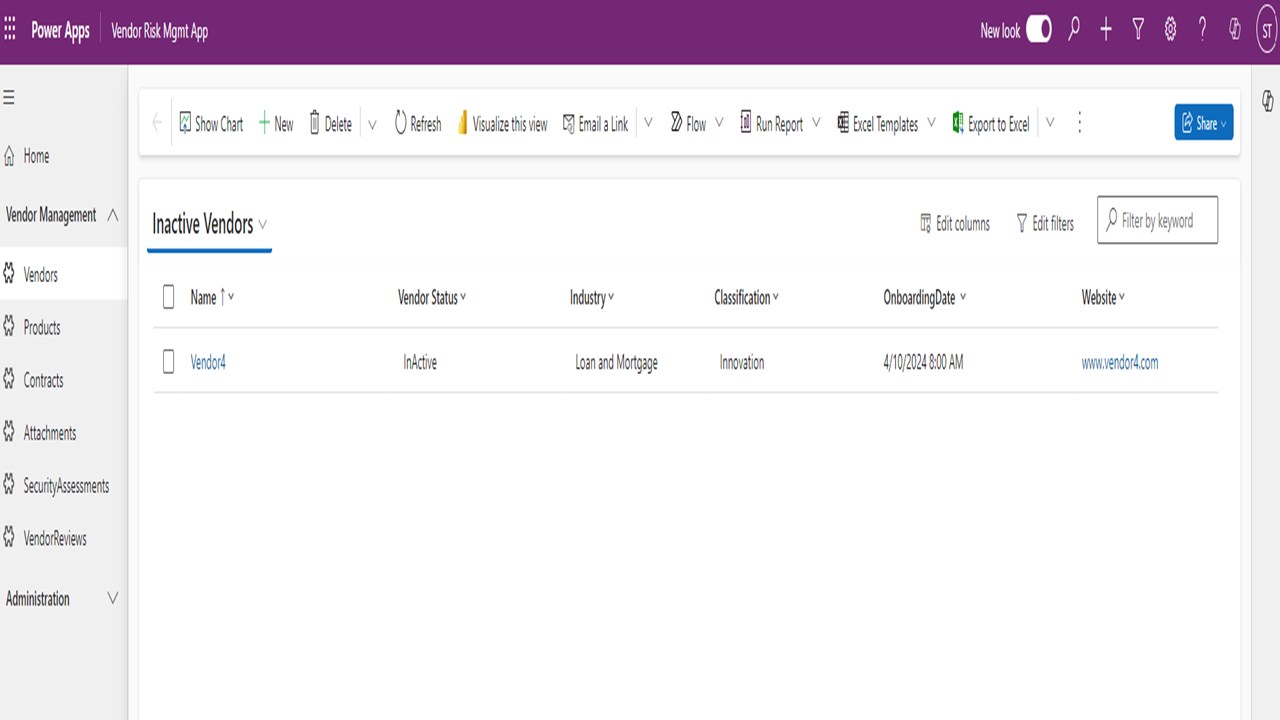
Task: Click the plus quick create icon
Action: click(1106, 30)
